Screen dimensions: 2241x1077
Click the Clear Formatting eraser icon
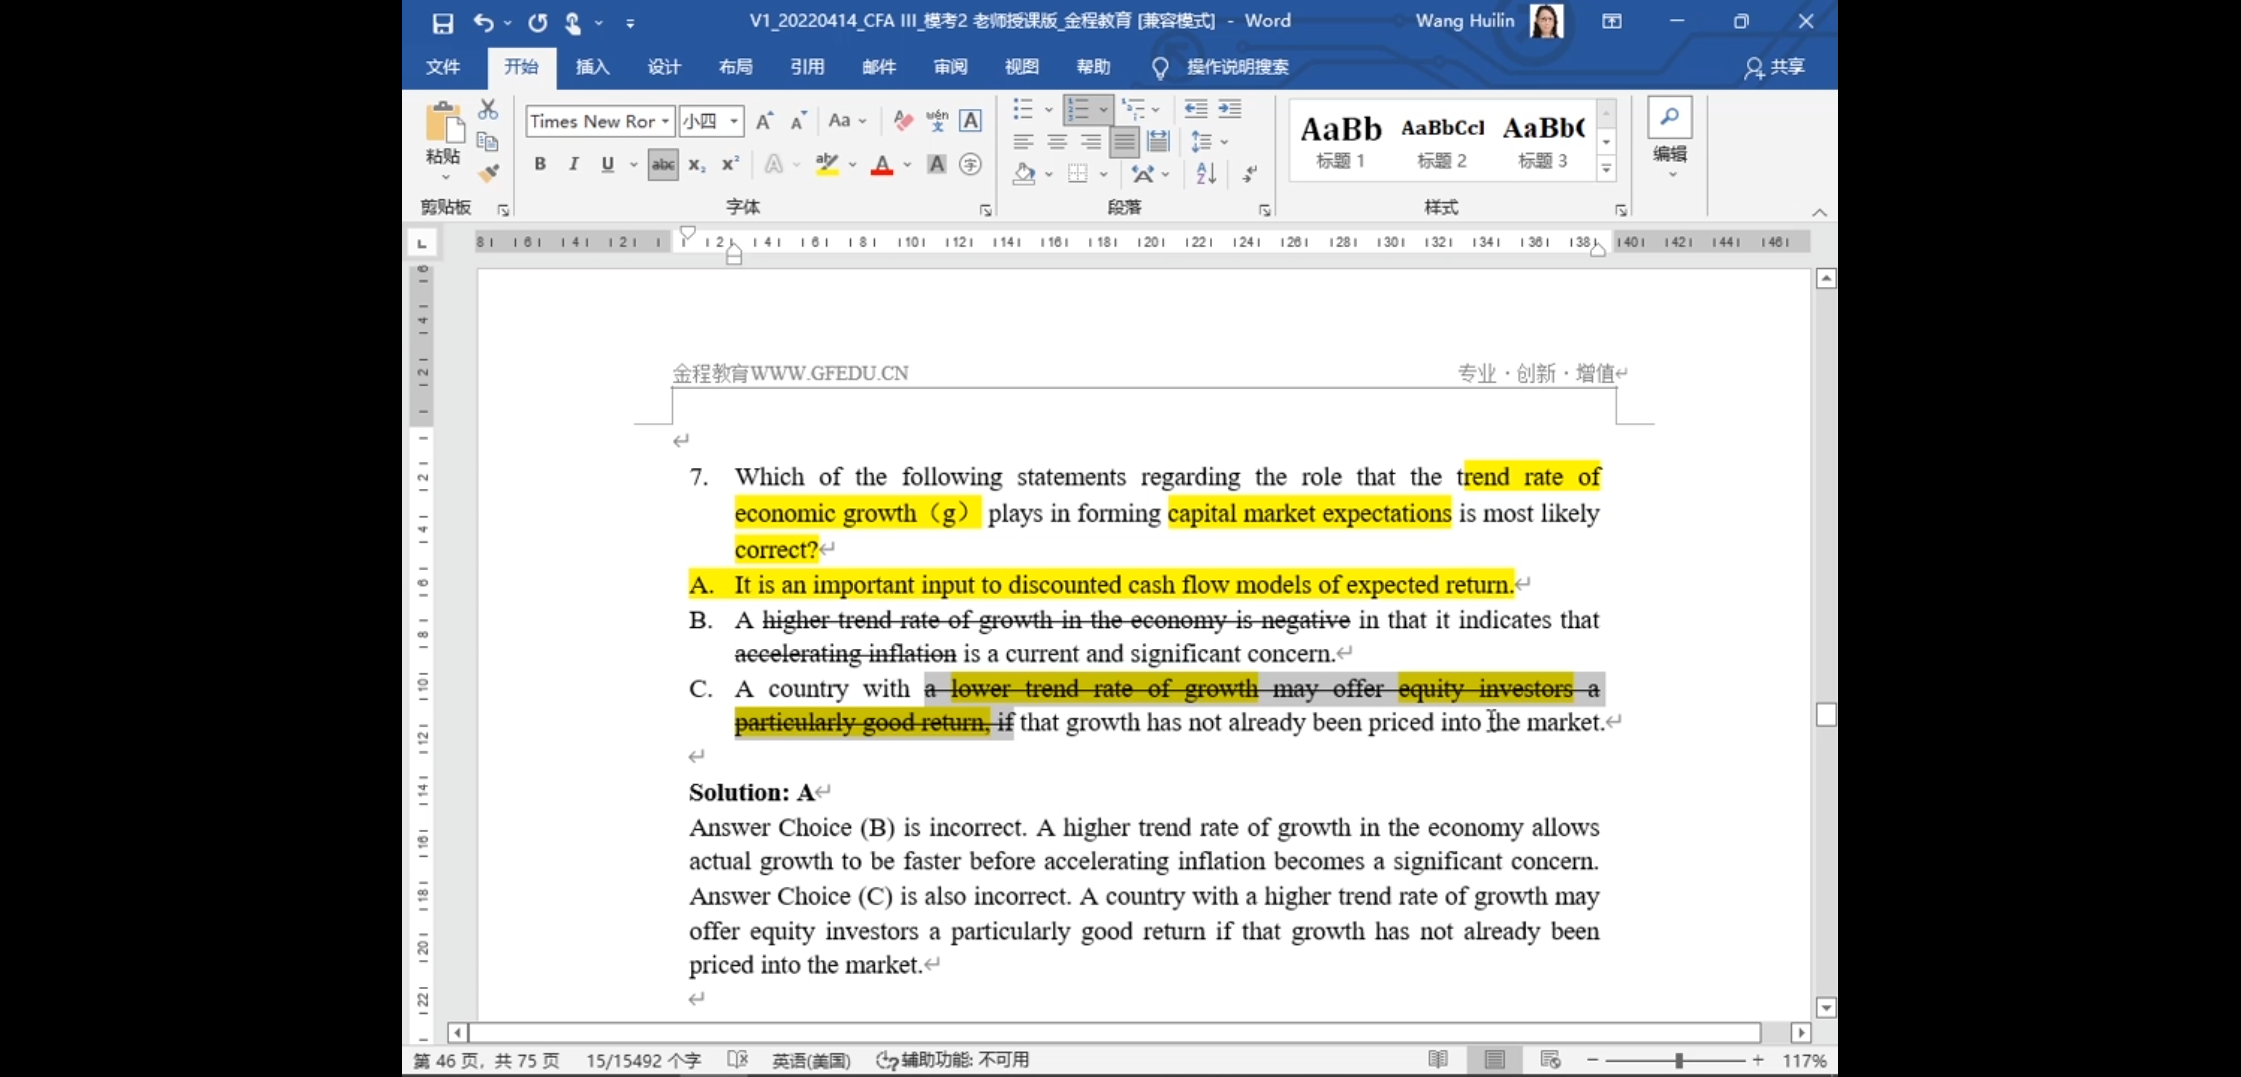(903, 121)
